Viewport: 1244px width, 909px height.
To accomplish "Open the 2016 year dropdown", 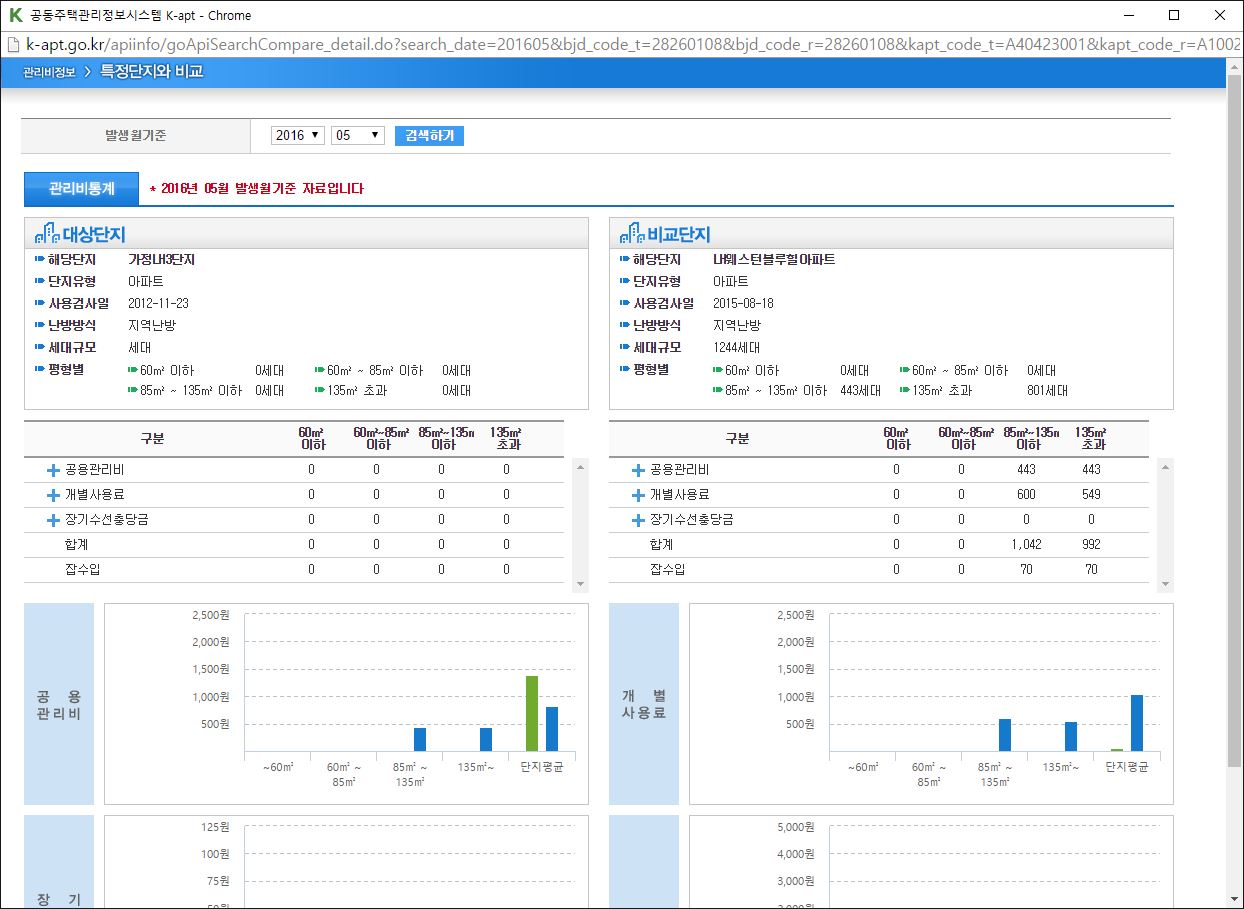I will pos(297,135).
